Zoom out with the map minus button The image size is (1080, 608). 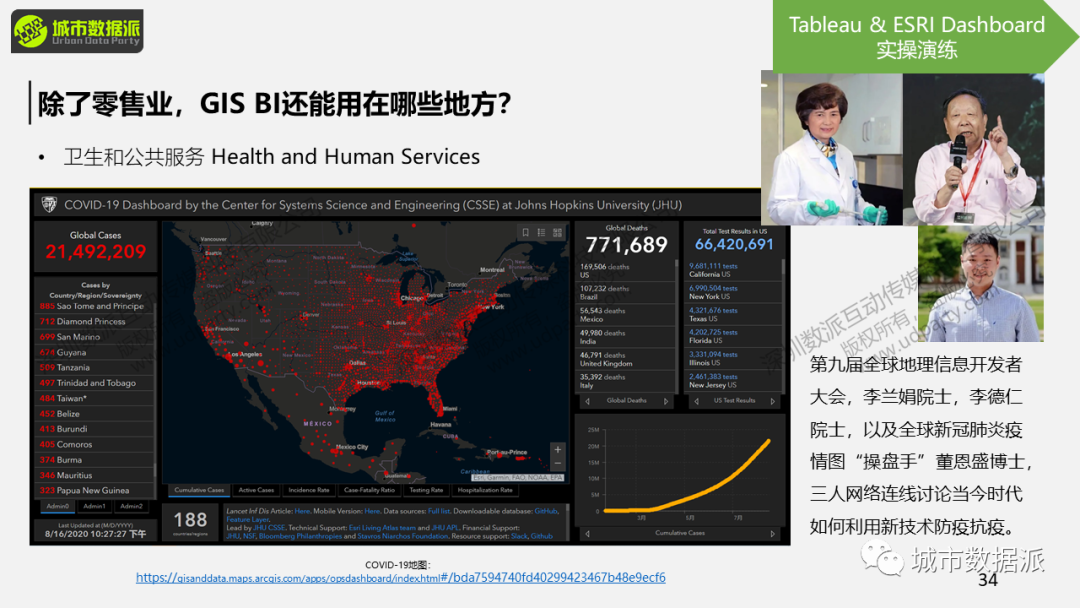[x=557, y=463]
